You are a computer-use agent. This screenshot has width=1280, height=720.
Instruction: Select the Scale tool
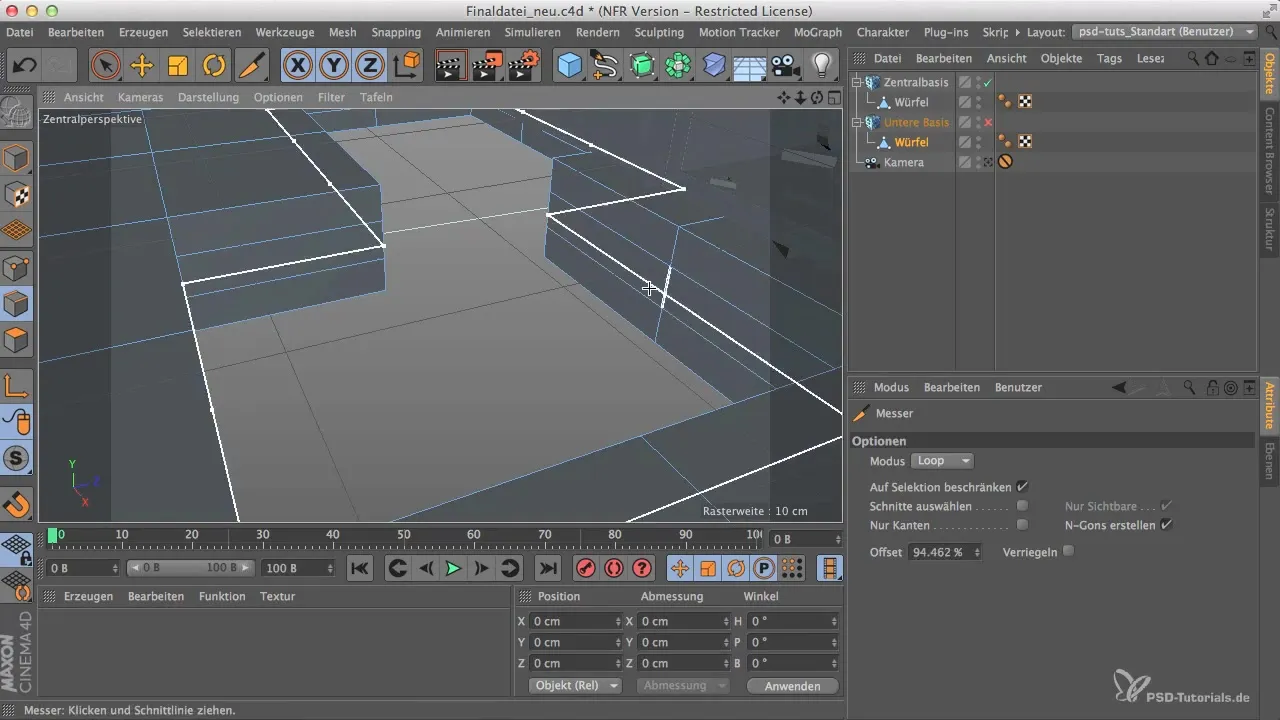point(178,66)
